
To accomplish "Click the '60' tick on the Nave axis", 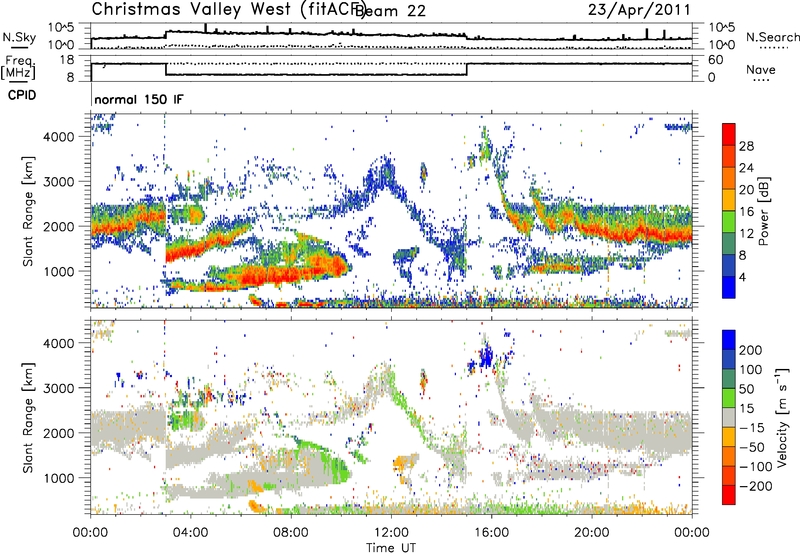I will [715, 60].
